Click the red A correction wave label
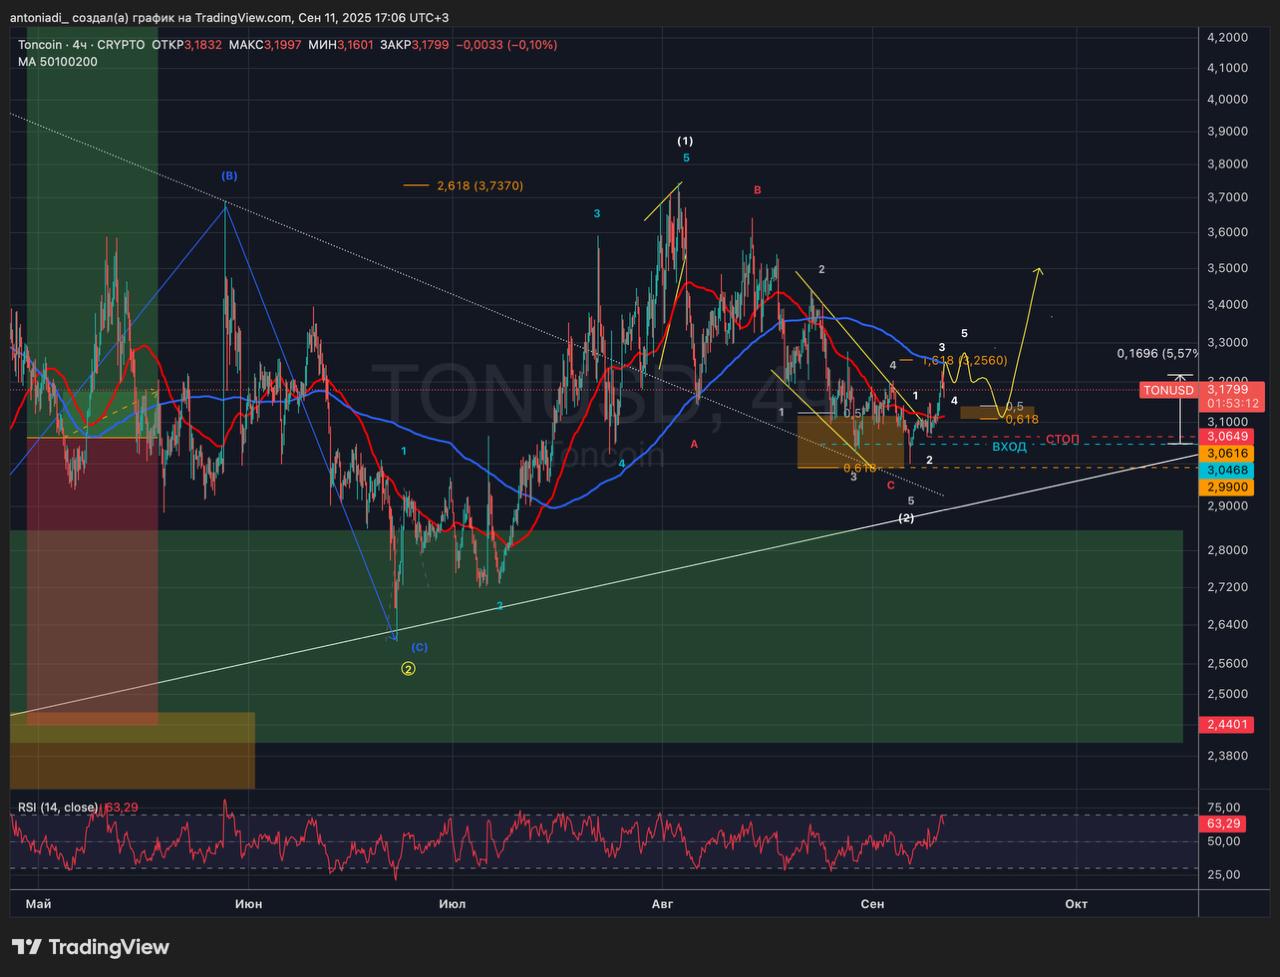The image size is (1280, 977). point(694,443)
